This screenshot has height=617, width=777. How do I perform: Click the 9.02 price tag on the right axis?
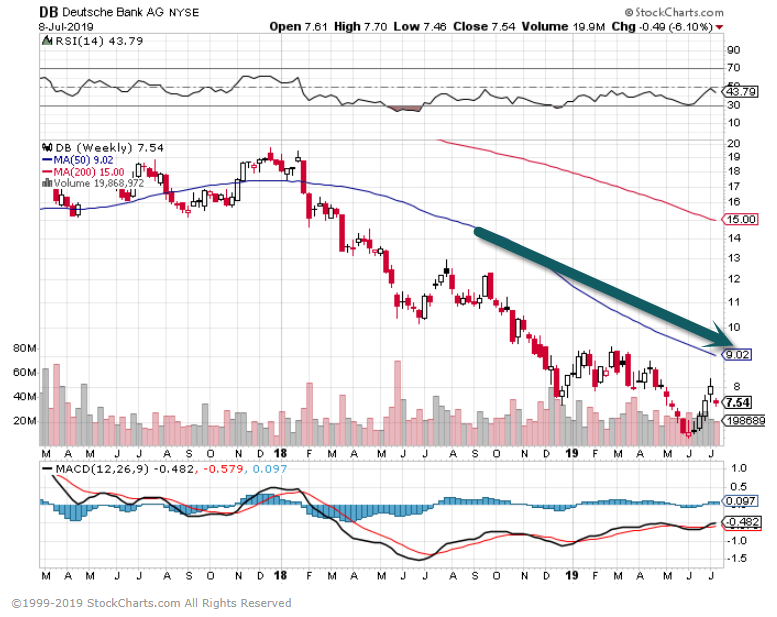tap(737, 355)
